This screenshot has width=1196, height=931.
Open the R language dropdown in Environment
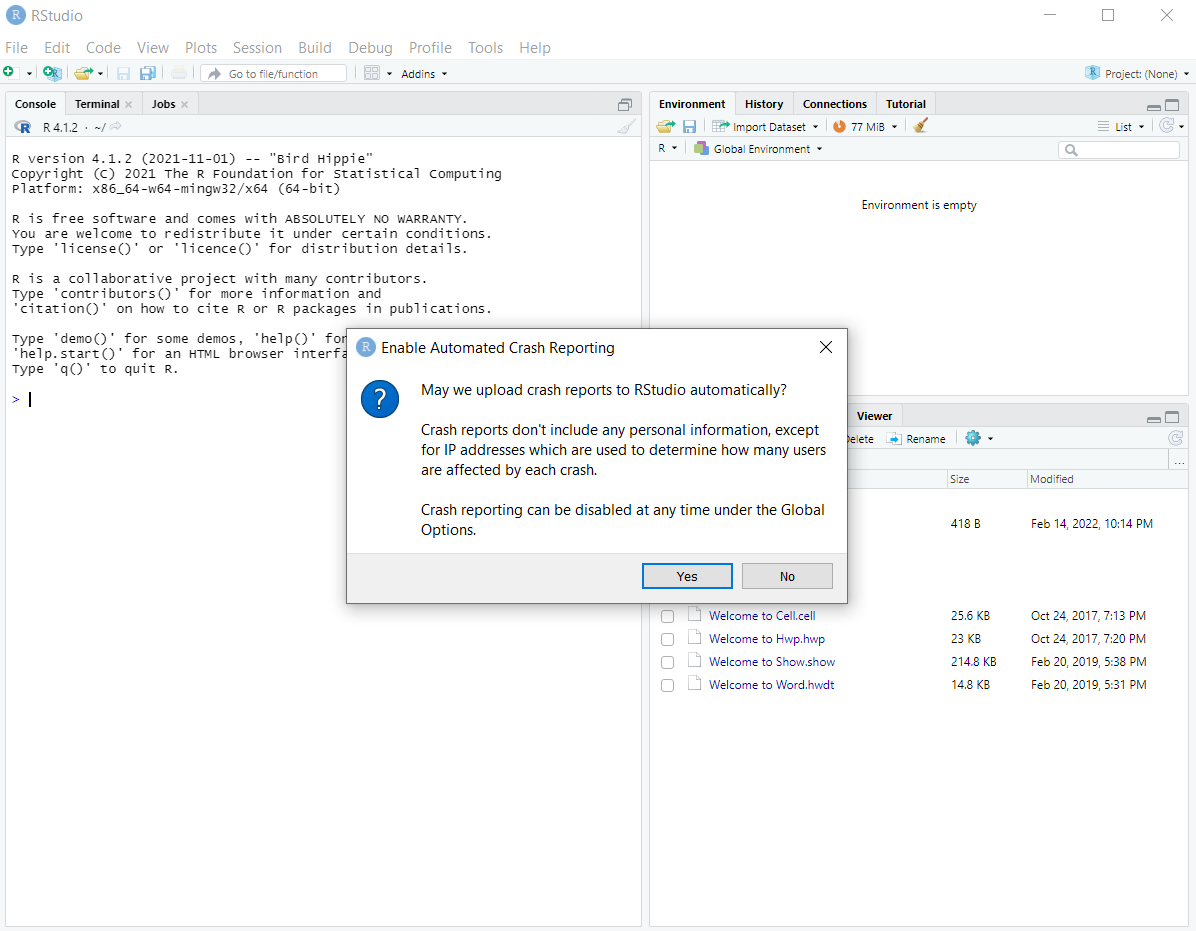(667, 149)
